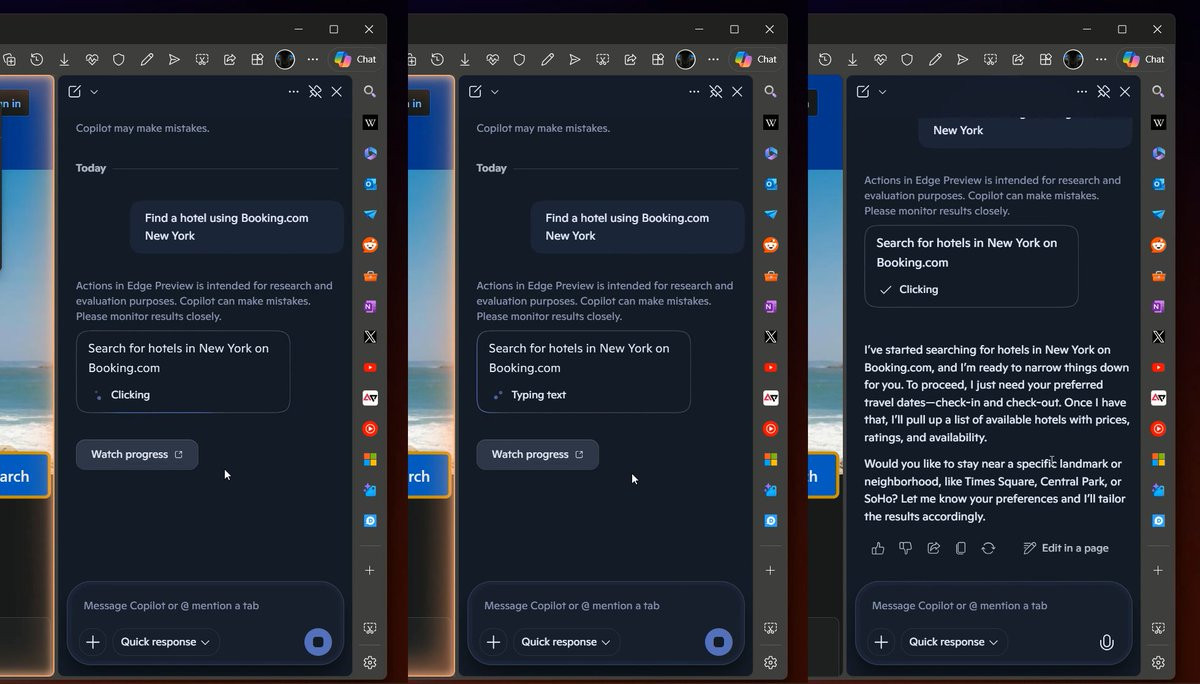This screenshot has height=684, width=1200.
Task: Stop the Copilot action in the middle window
Action: tap(718, 642)
